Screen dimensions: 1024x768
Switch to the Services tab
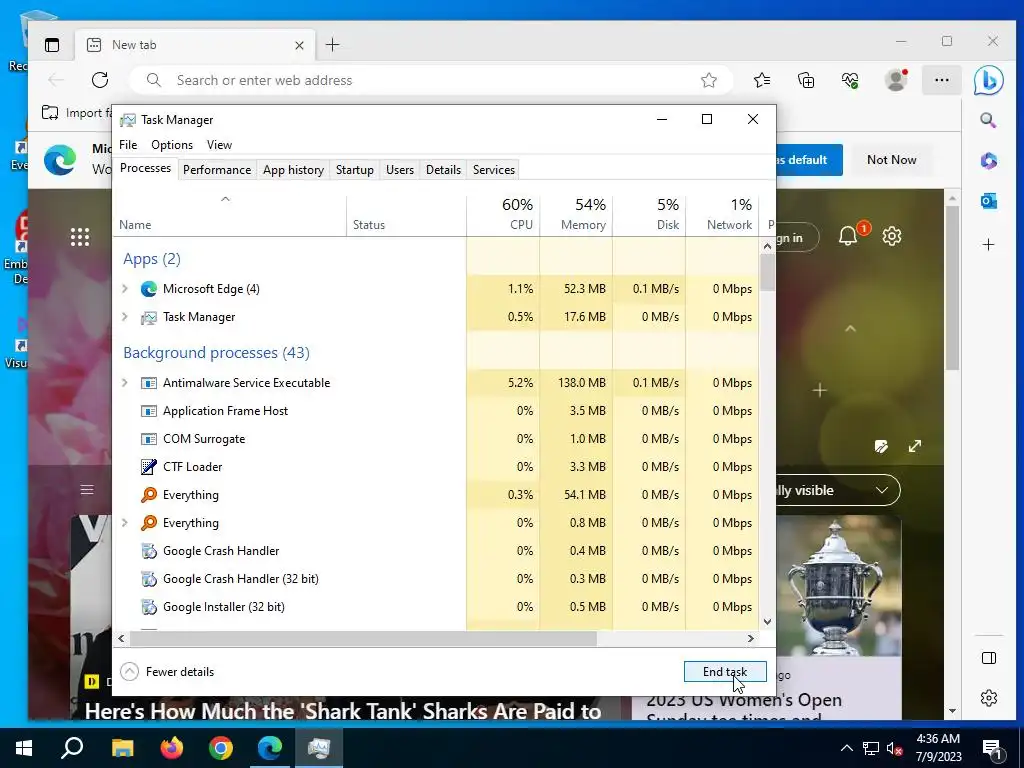[x=494, y=170]
